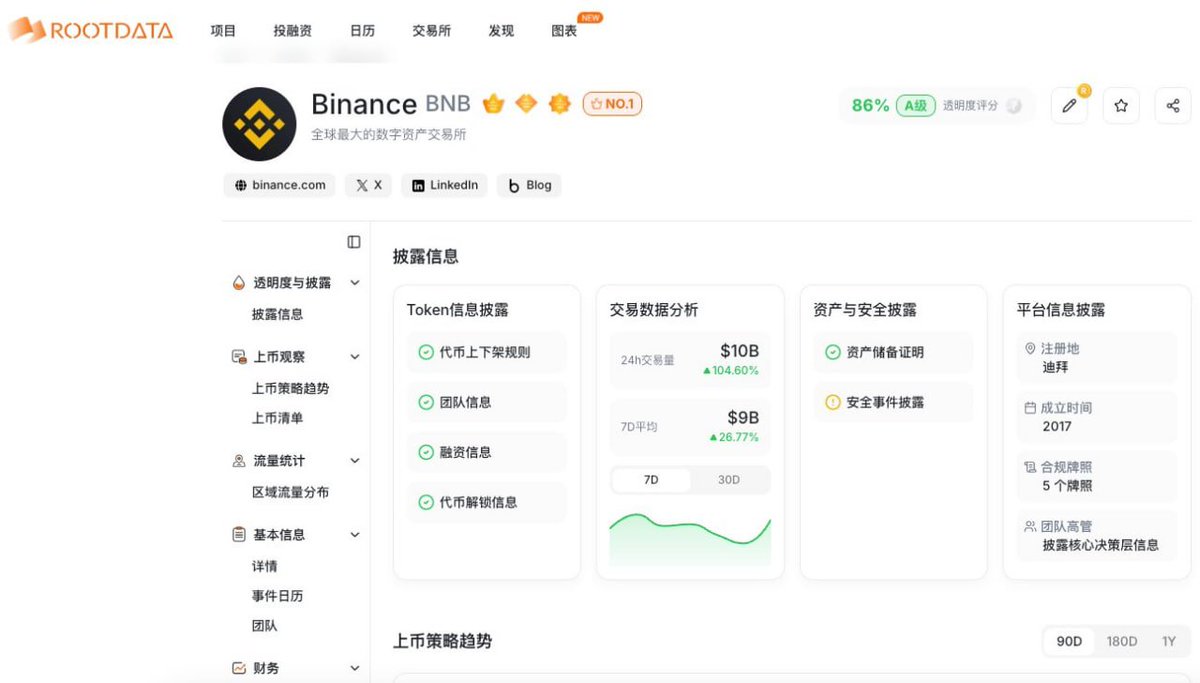The width and height of the screenshot is (1200, 683).
Task: Click the Binance round logo avatar
Action: click(x=259, y=124)
